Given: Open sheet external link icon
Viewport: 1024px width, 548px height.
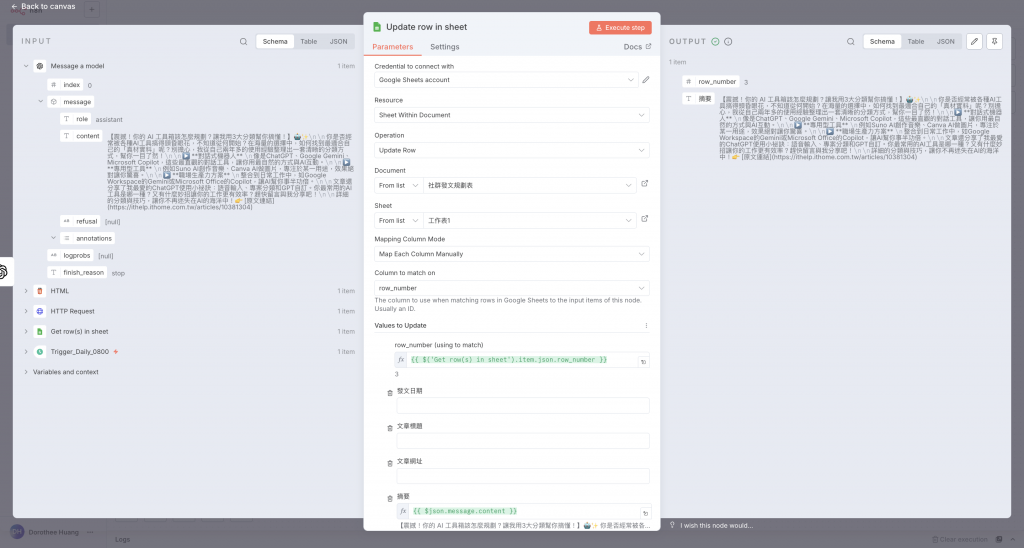Looking at the screenshot, I should pos(645,219).
